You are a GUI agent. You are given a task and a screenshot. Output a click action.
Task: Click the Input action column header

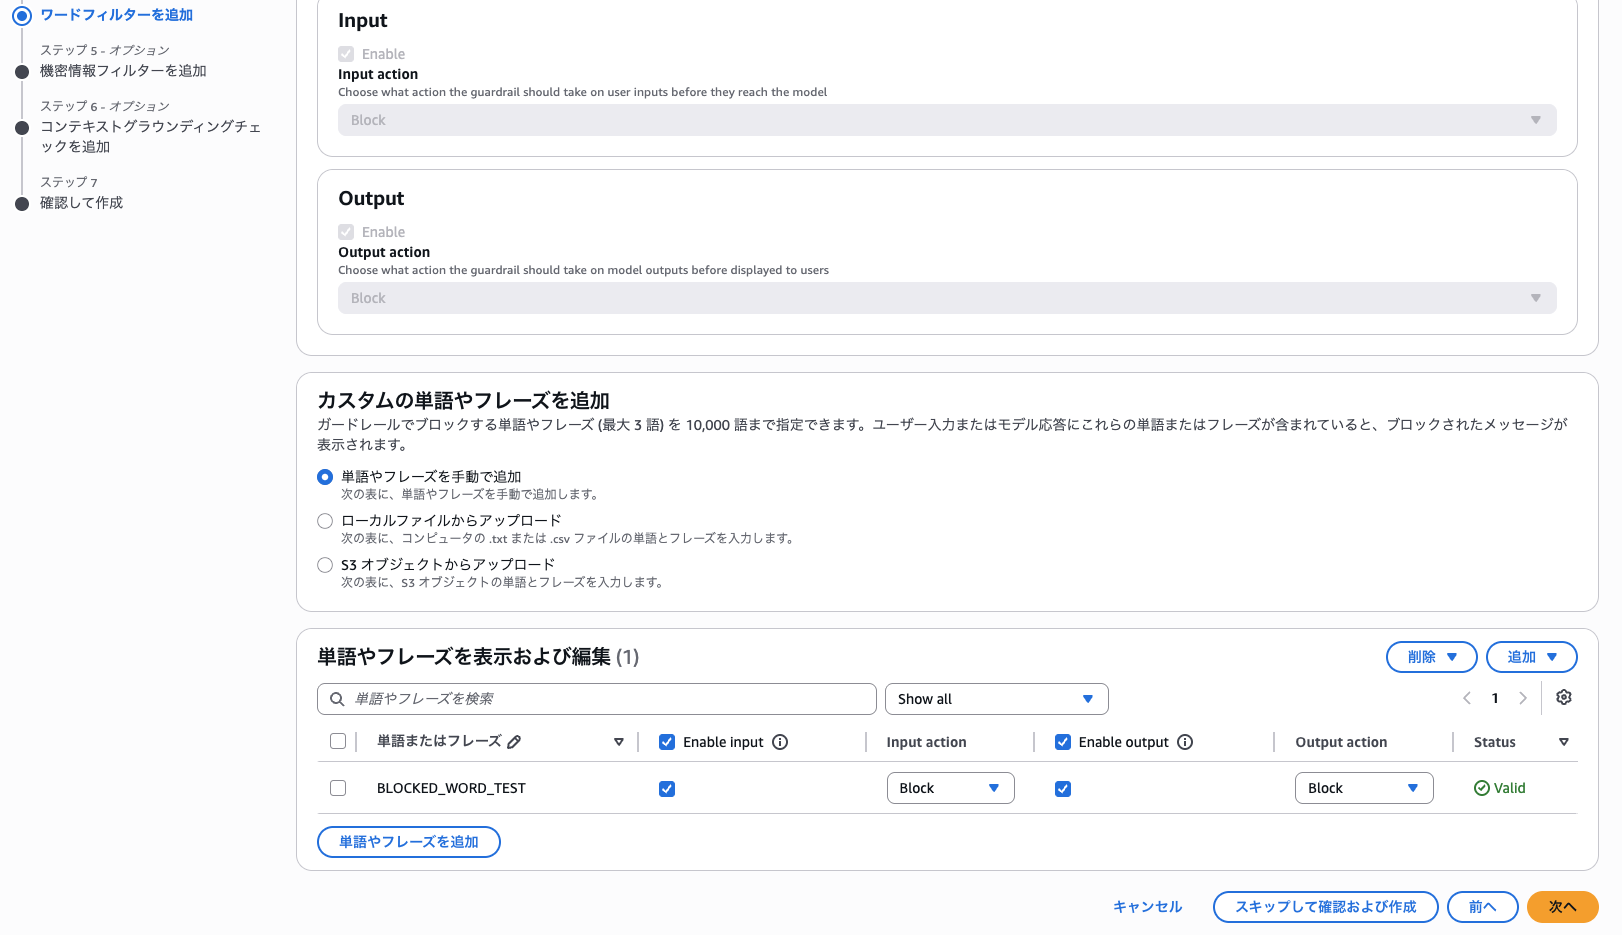point(927,742)
